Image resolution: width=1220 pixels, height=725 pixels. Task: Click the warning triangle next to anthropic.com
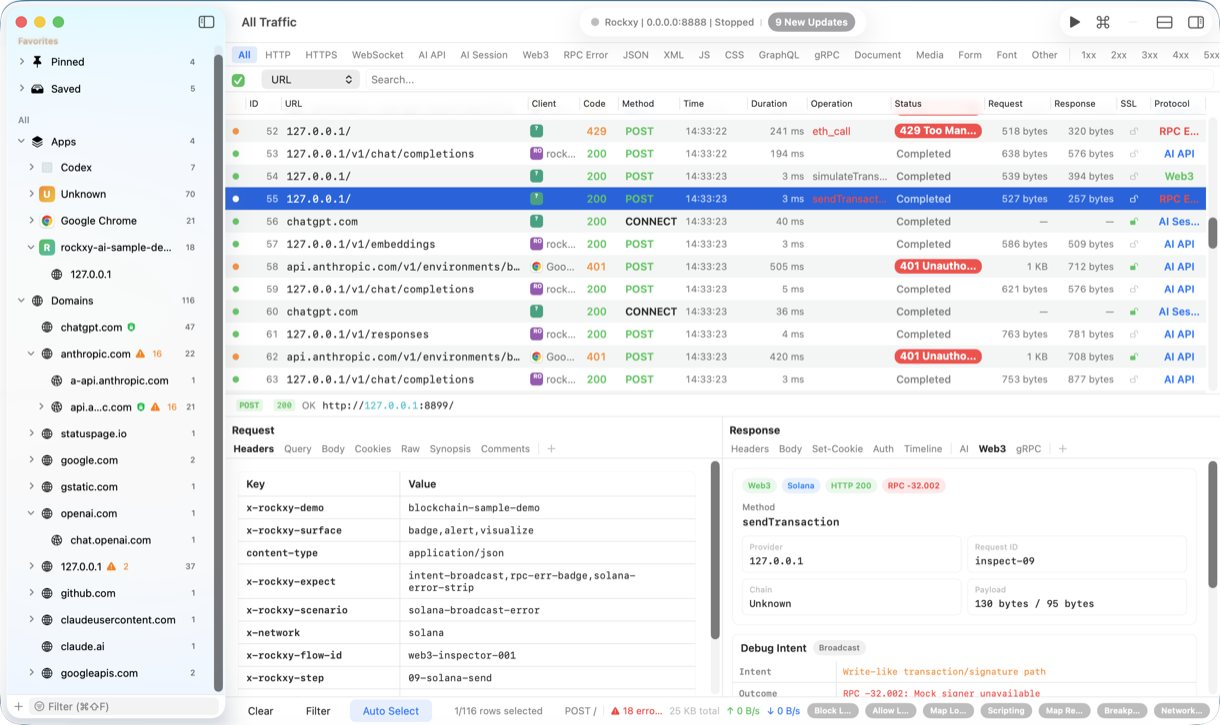[141, 354]
